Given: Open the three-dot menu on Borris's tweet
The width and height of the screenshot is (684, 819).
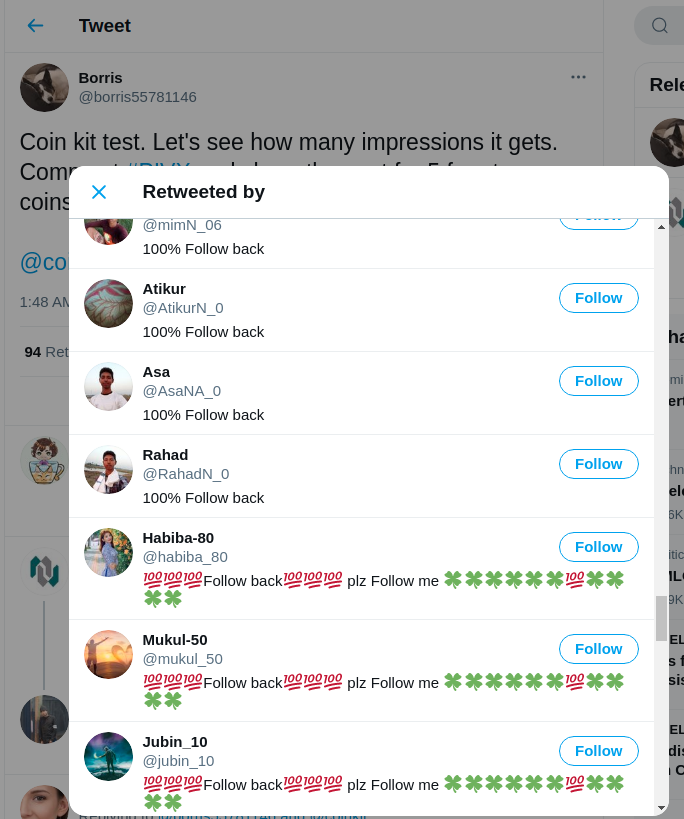Looking at the screenshot, I should coord(578,77).
